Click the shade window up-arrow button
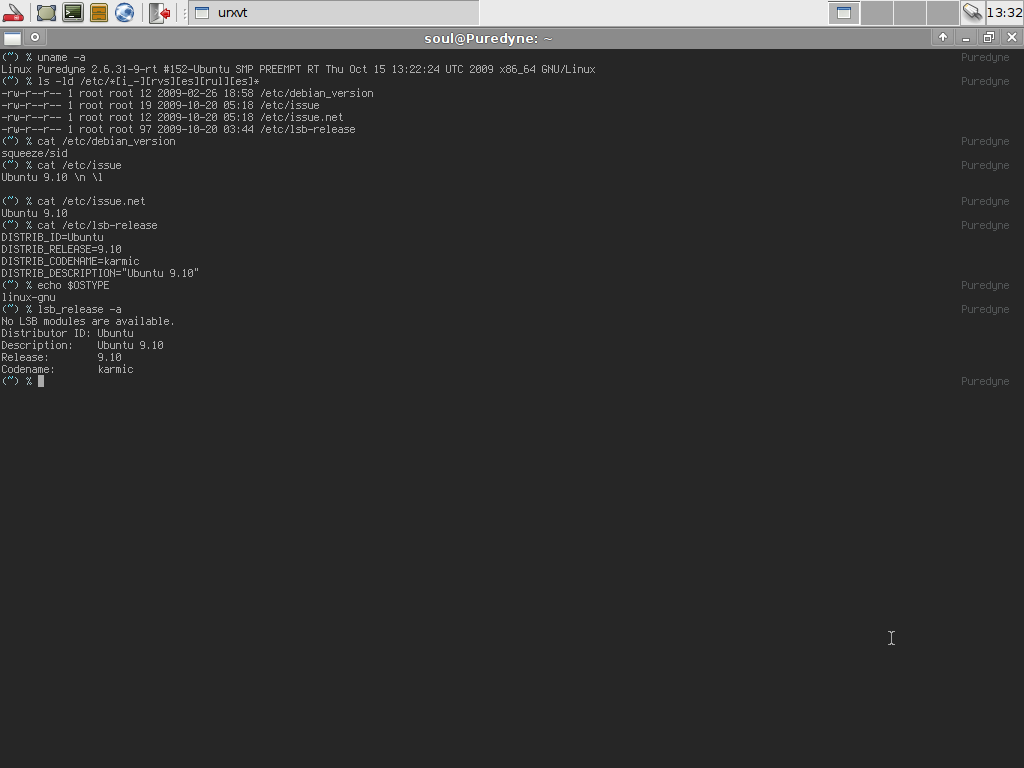Image resolution: width=1024 pixels, height=768 pixels. [x=942, y=37]
